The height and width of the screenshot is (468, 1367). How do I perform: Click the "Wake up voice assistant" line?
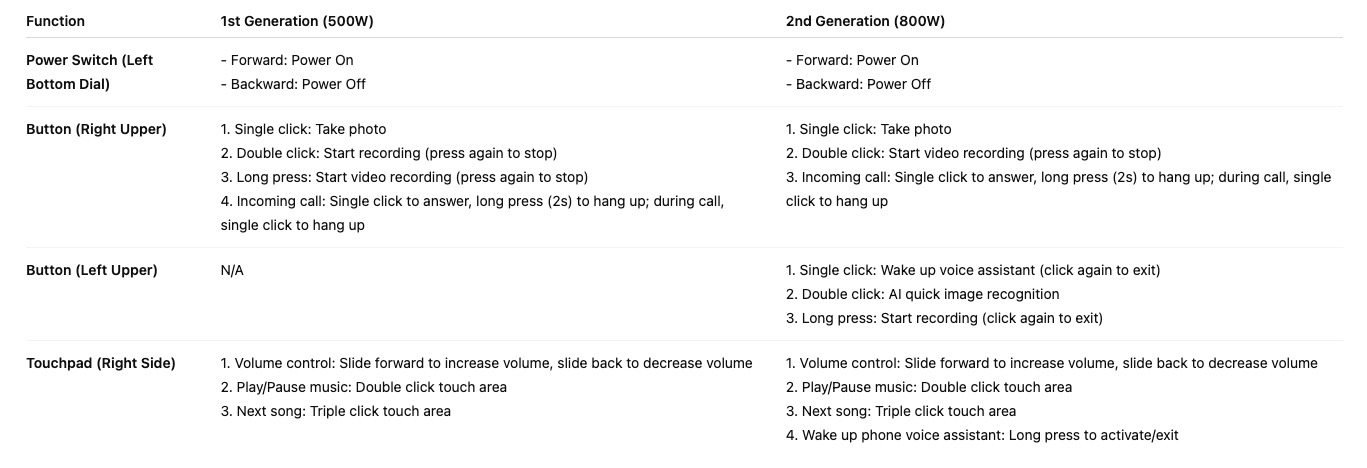(974, 270)
